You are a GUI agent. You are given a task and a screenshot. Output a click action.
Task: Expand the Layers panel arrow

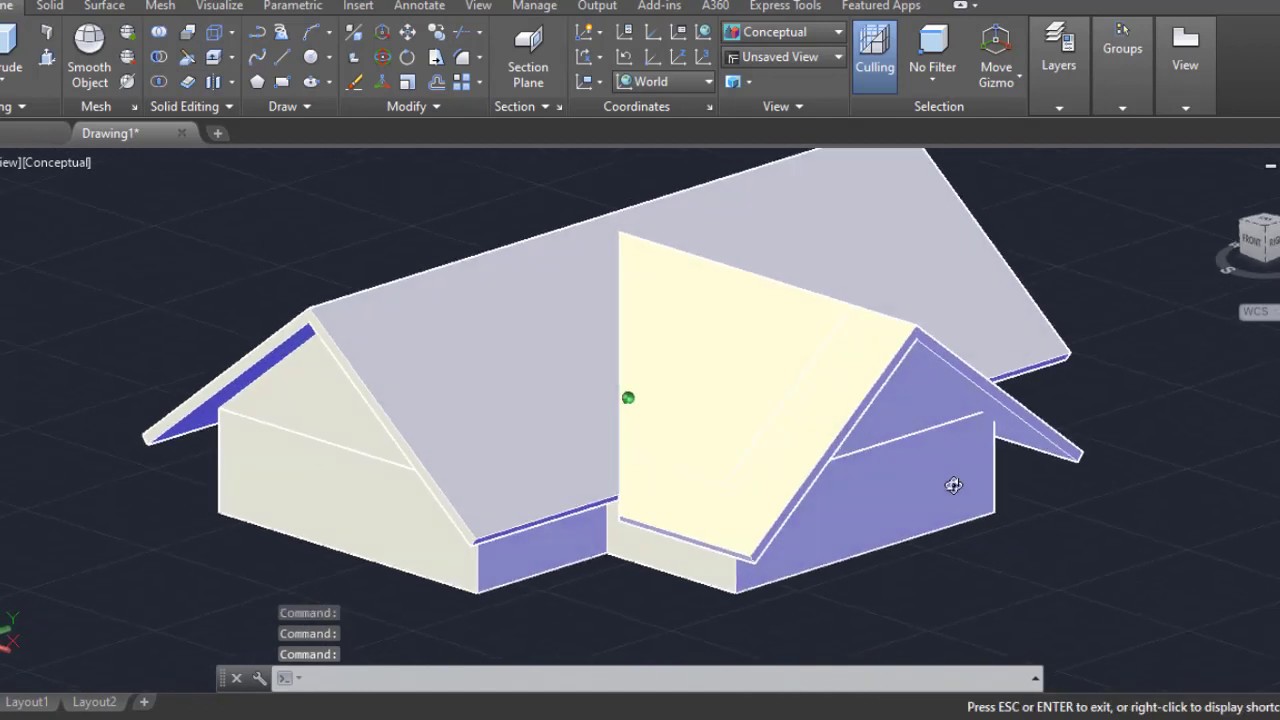coord(1059,107)
